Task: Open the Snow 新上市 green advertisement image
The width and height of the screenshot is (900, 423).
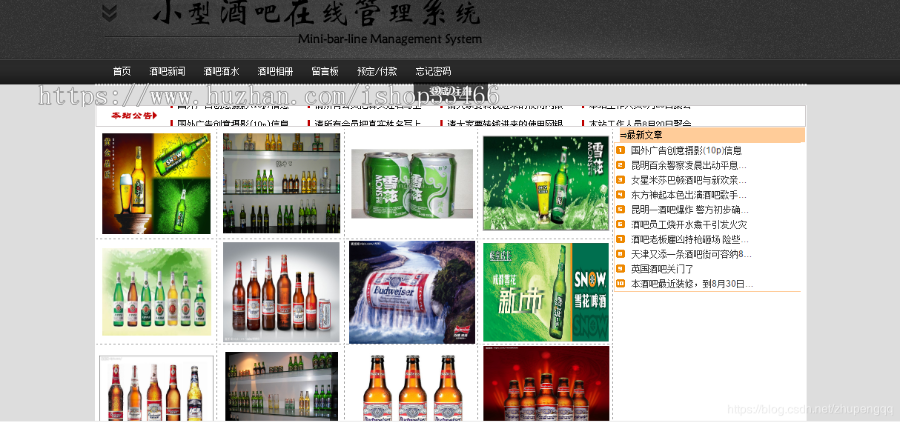Action: click(546, 292)
